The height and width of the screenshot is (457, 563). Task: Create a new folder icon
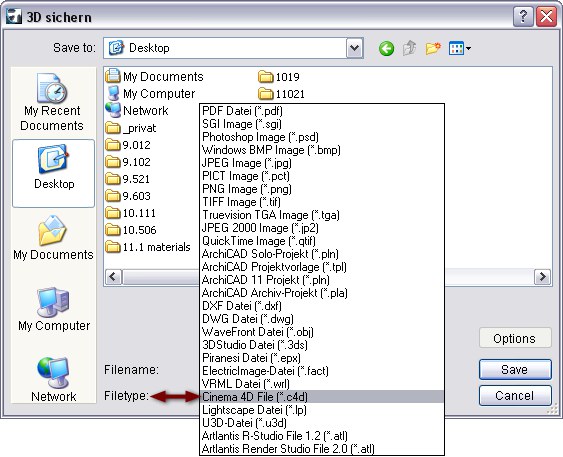point(433,48)
